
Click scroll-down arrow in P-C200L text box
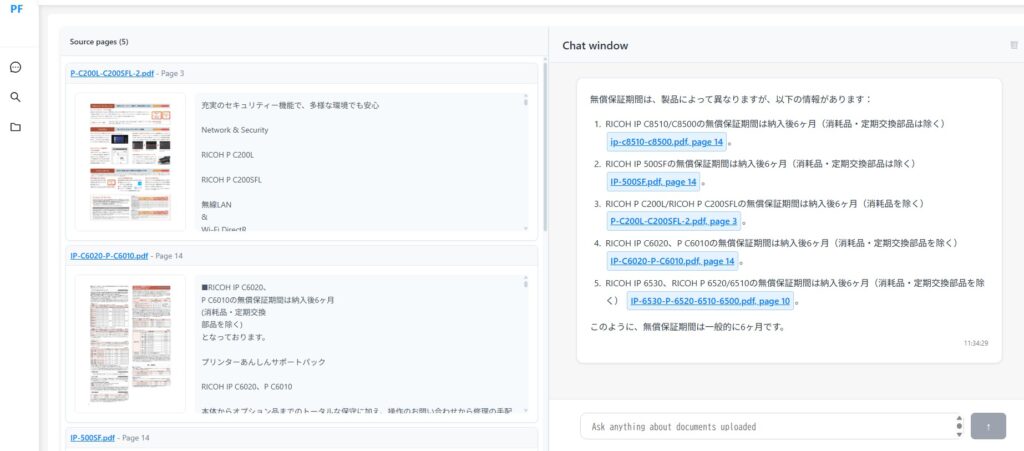click(526, 228)
